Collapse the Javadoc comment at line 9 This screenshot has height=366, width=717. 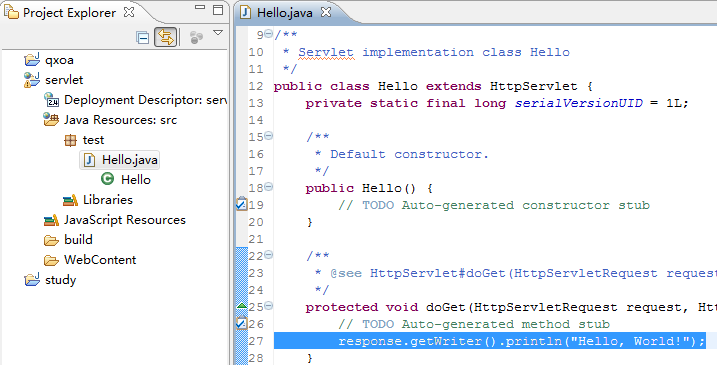[x=268, y=33]
